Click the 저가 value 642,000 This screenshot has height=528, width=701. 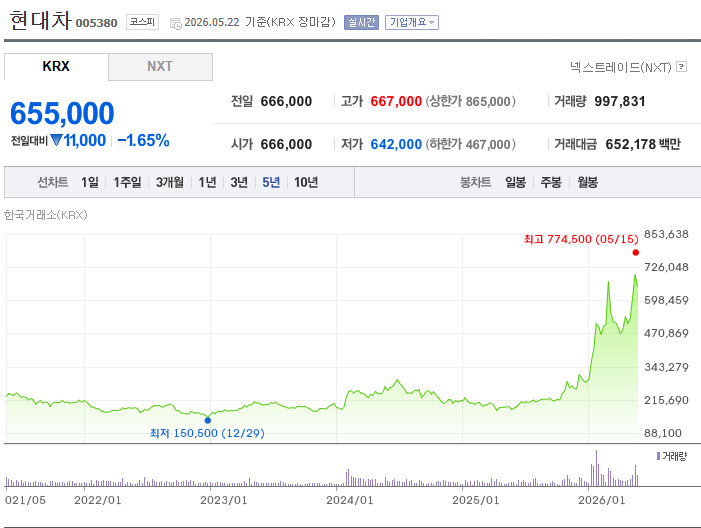396,144
